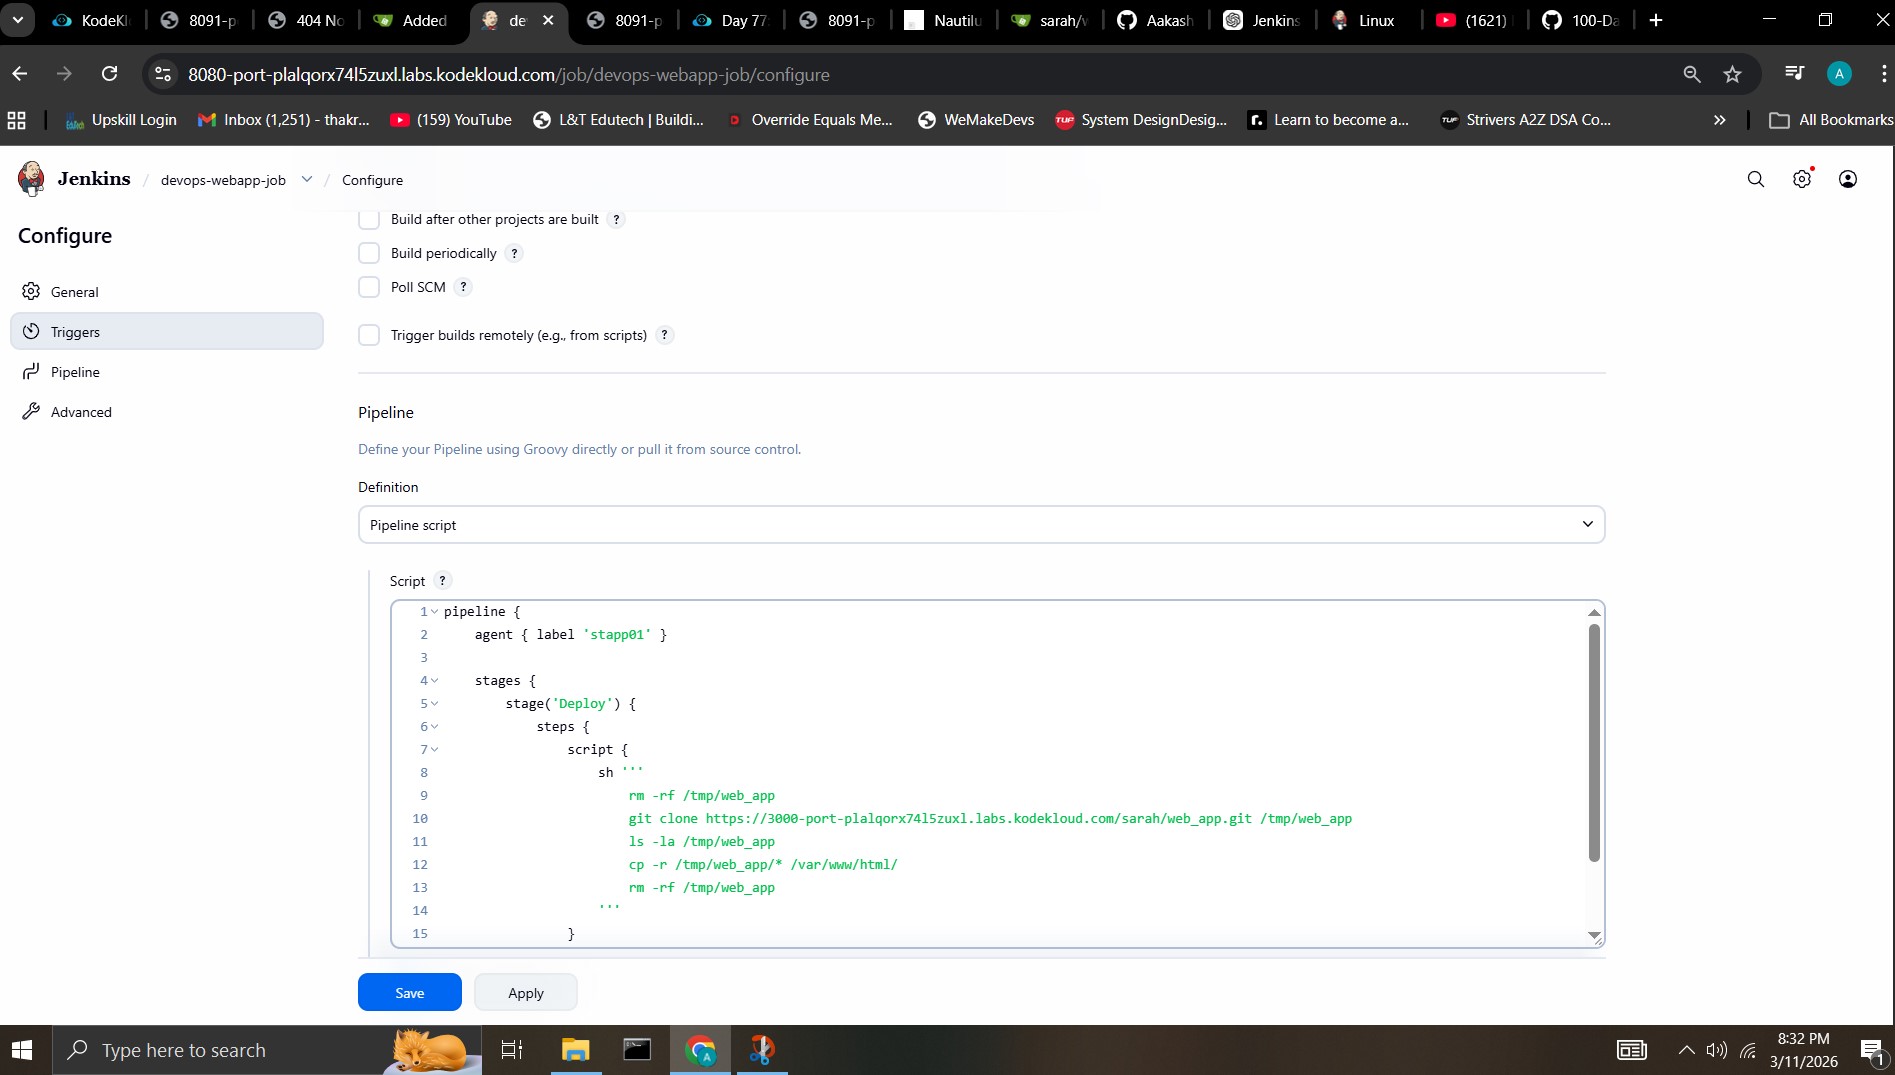The image size is (1895, 1075).
Task: Show hidden system tray icons
Action: click(x=1686, y=1050)
